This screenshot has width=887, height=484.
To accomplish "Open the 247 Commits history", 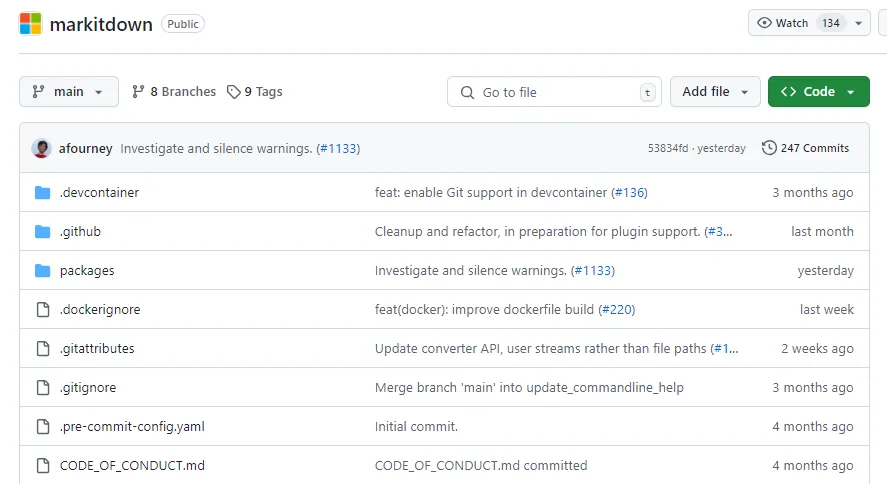I will pos(805,148).
